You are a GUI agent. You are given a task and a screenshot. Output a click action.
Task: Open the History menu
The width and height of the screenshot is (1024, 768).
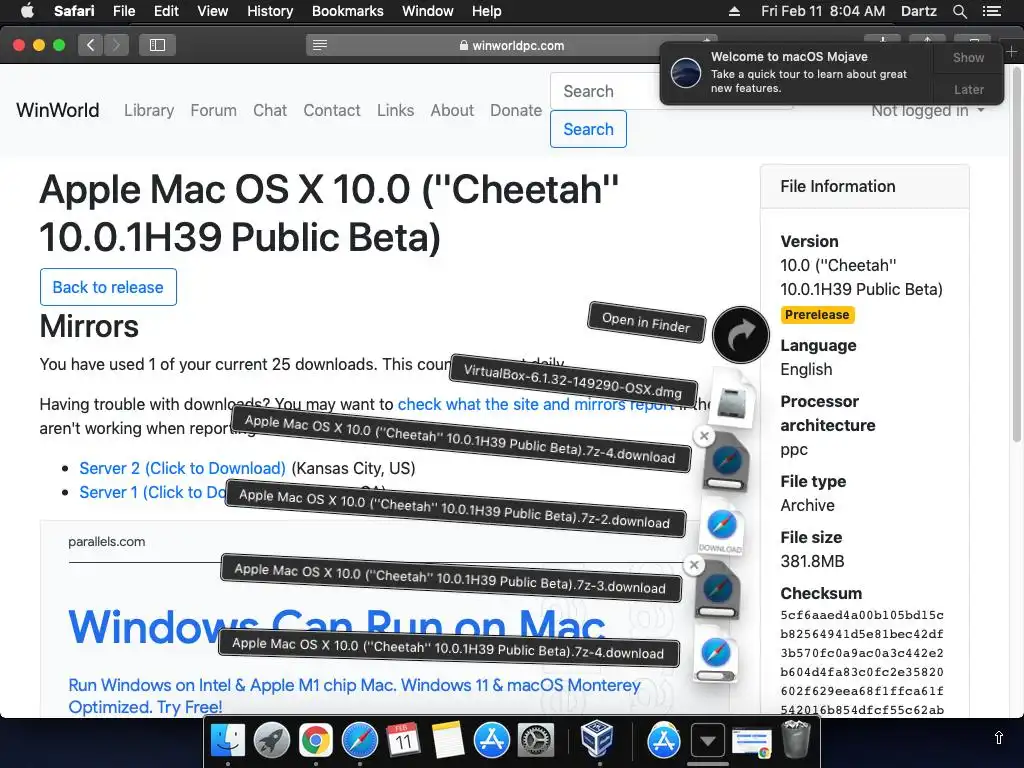270,11
